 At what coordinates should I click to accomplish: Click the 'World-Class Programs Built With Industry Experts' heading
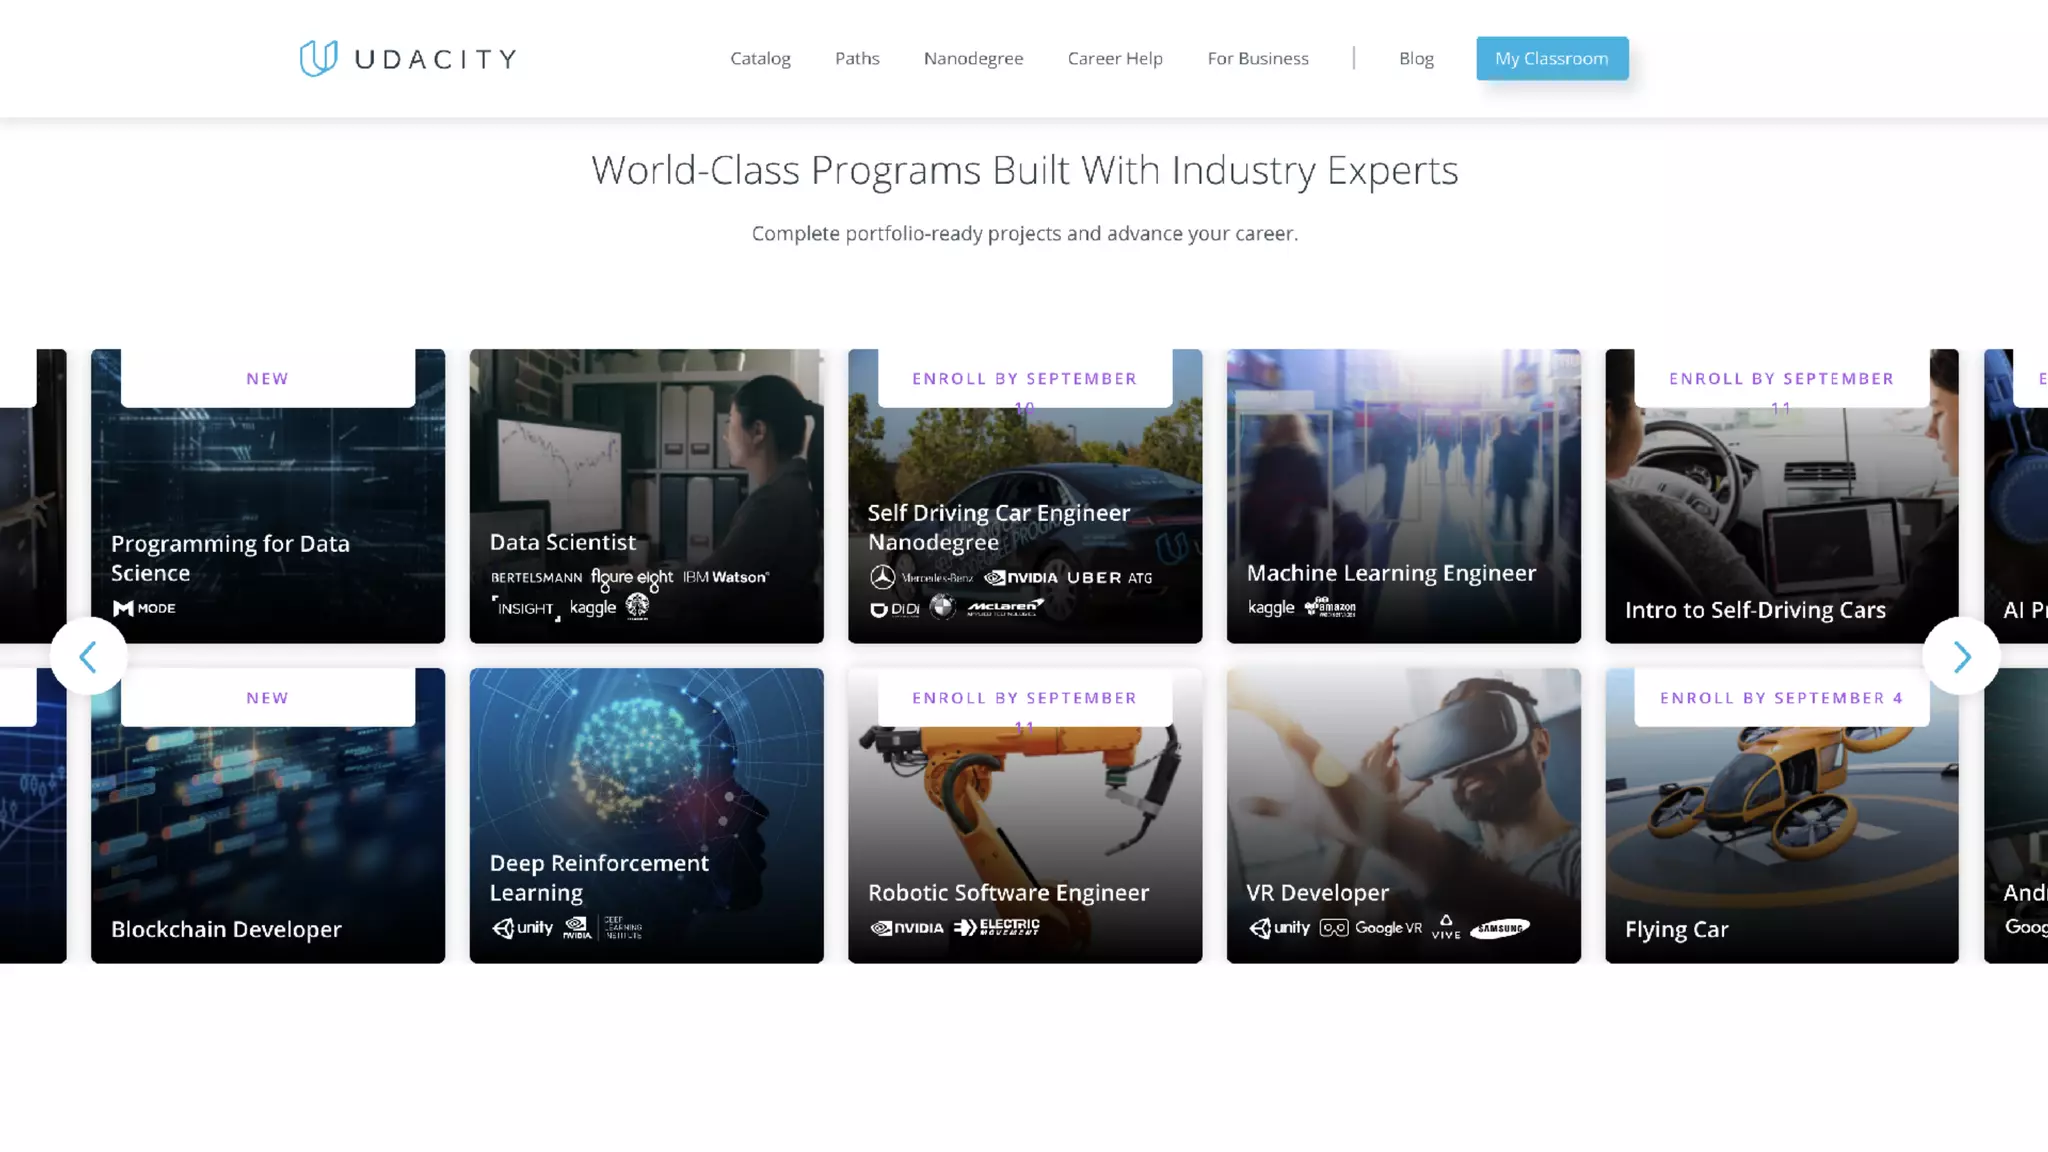pos(1024,170)
